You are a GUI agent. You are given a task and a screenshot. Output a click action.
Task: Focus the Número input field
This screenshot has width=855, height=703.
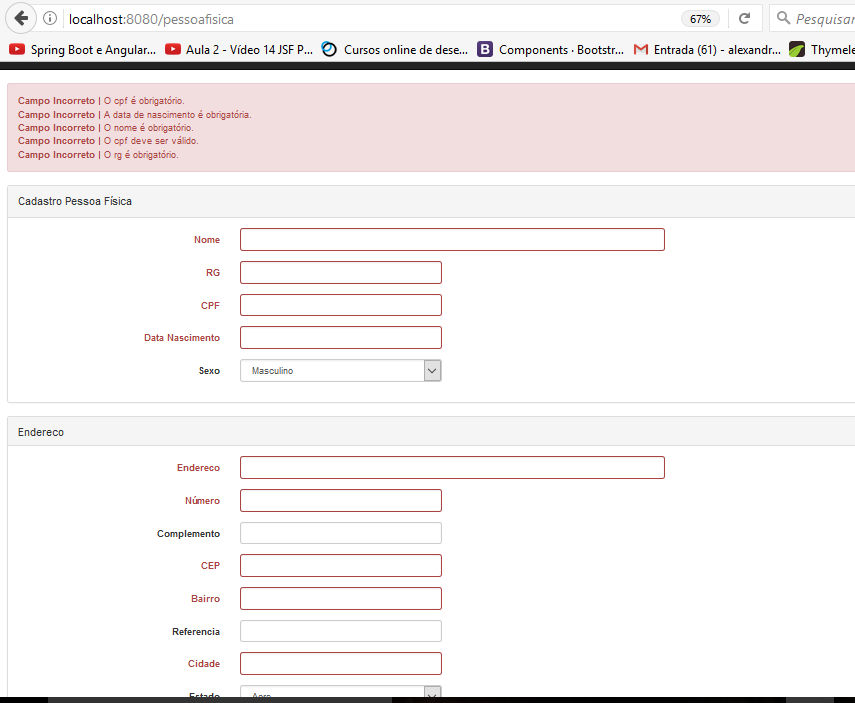tap(341, 500)
